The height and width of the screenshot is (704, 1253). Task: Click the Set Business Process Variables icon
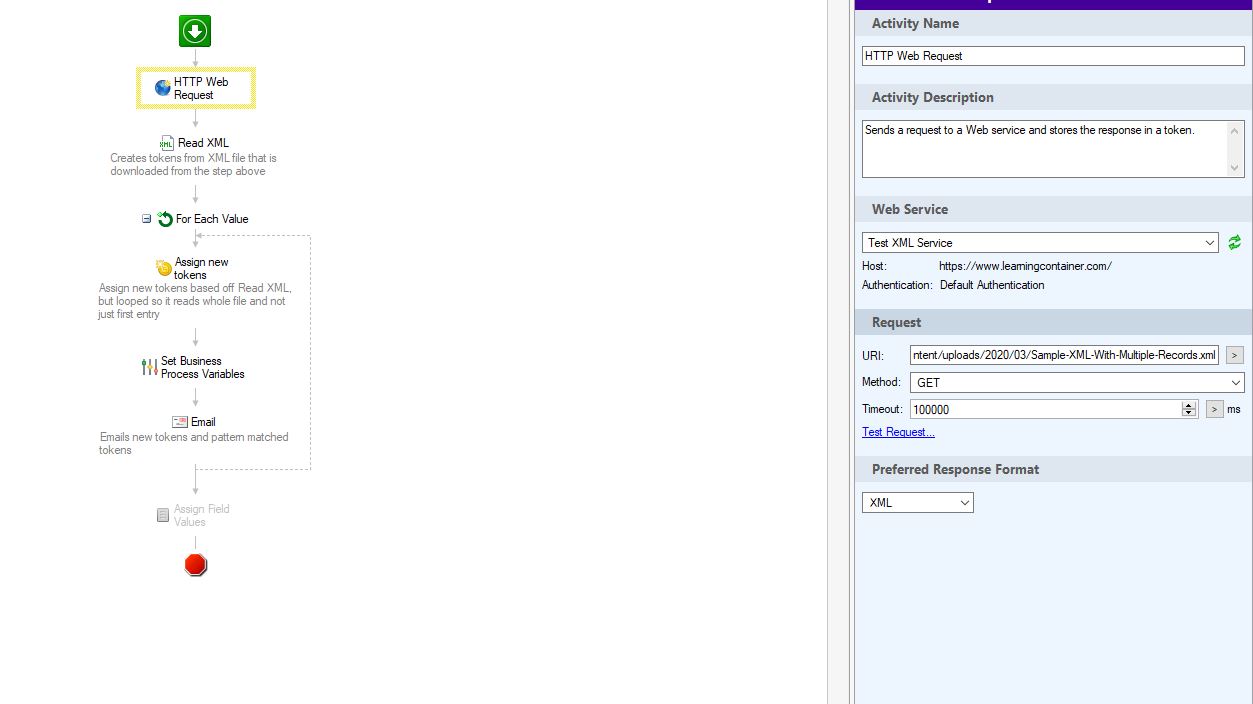pos(149,367)
